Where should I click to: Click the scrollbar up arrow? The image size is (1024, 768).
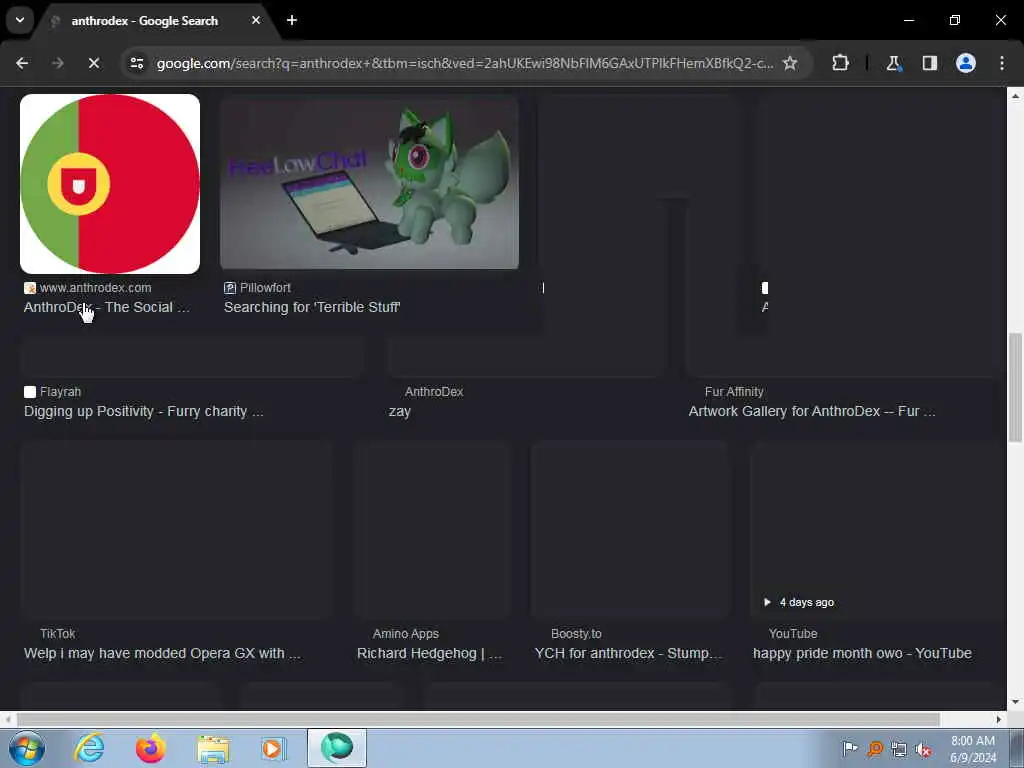[1015, 96]
